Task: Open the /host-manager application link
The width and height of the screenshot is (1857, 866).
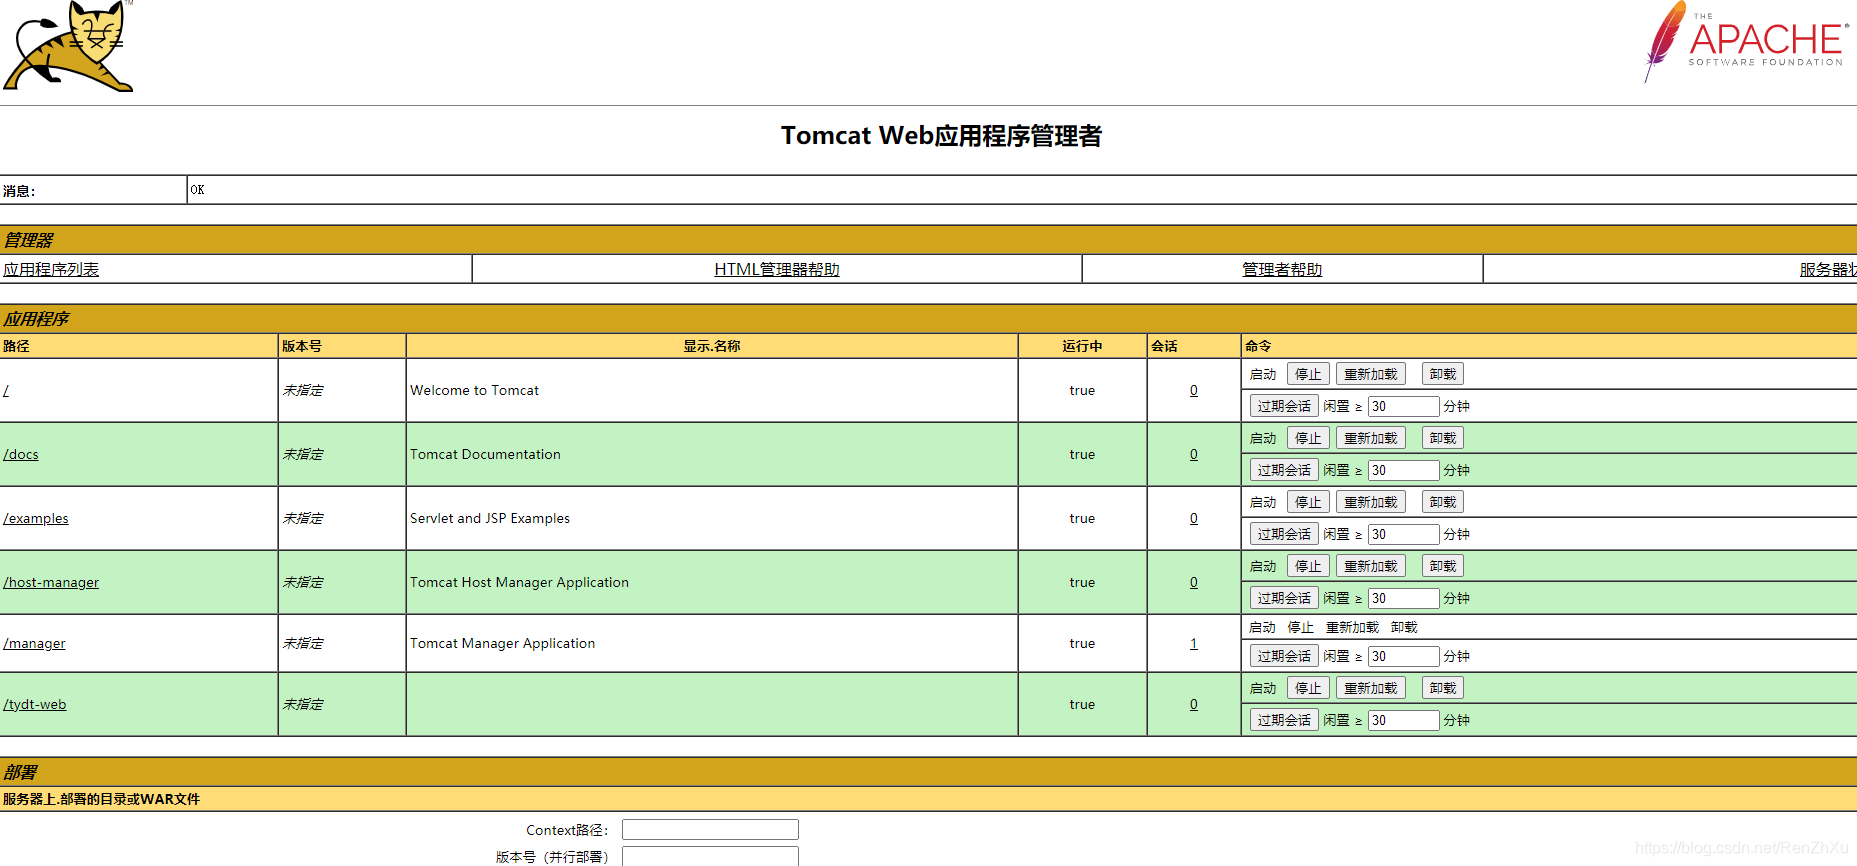Action: pyautogui.click(x=51, y=582)
